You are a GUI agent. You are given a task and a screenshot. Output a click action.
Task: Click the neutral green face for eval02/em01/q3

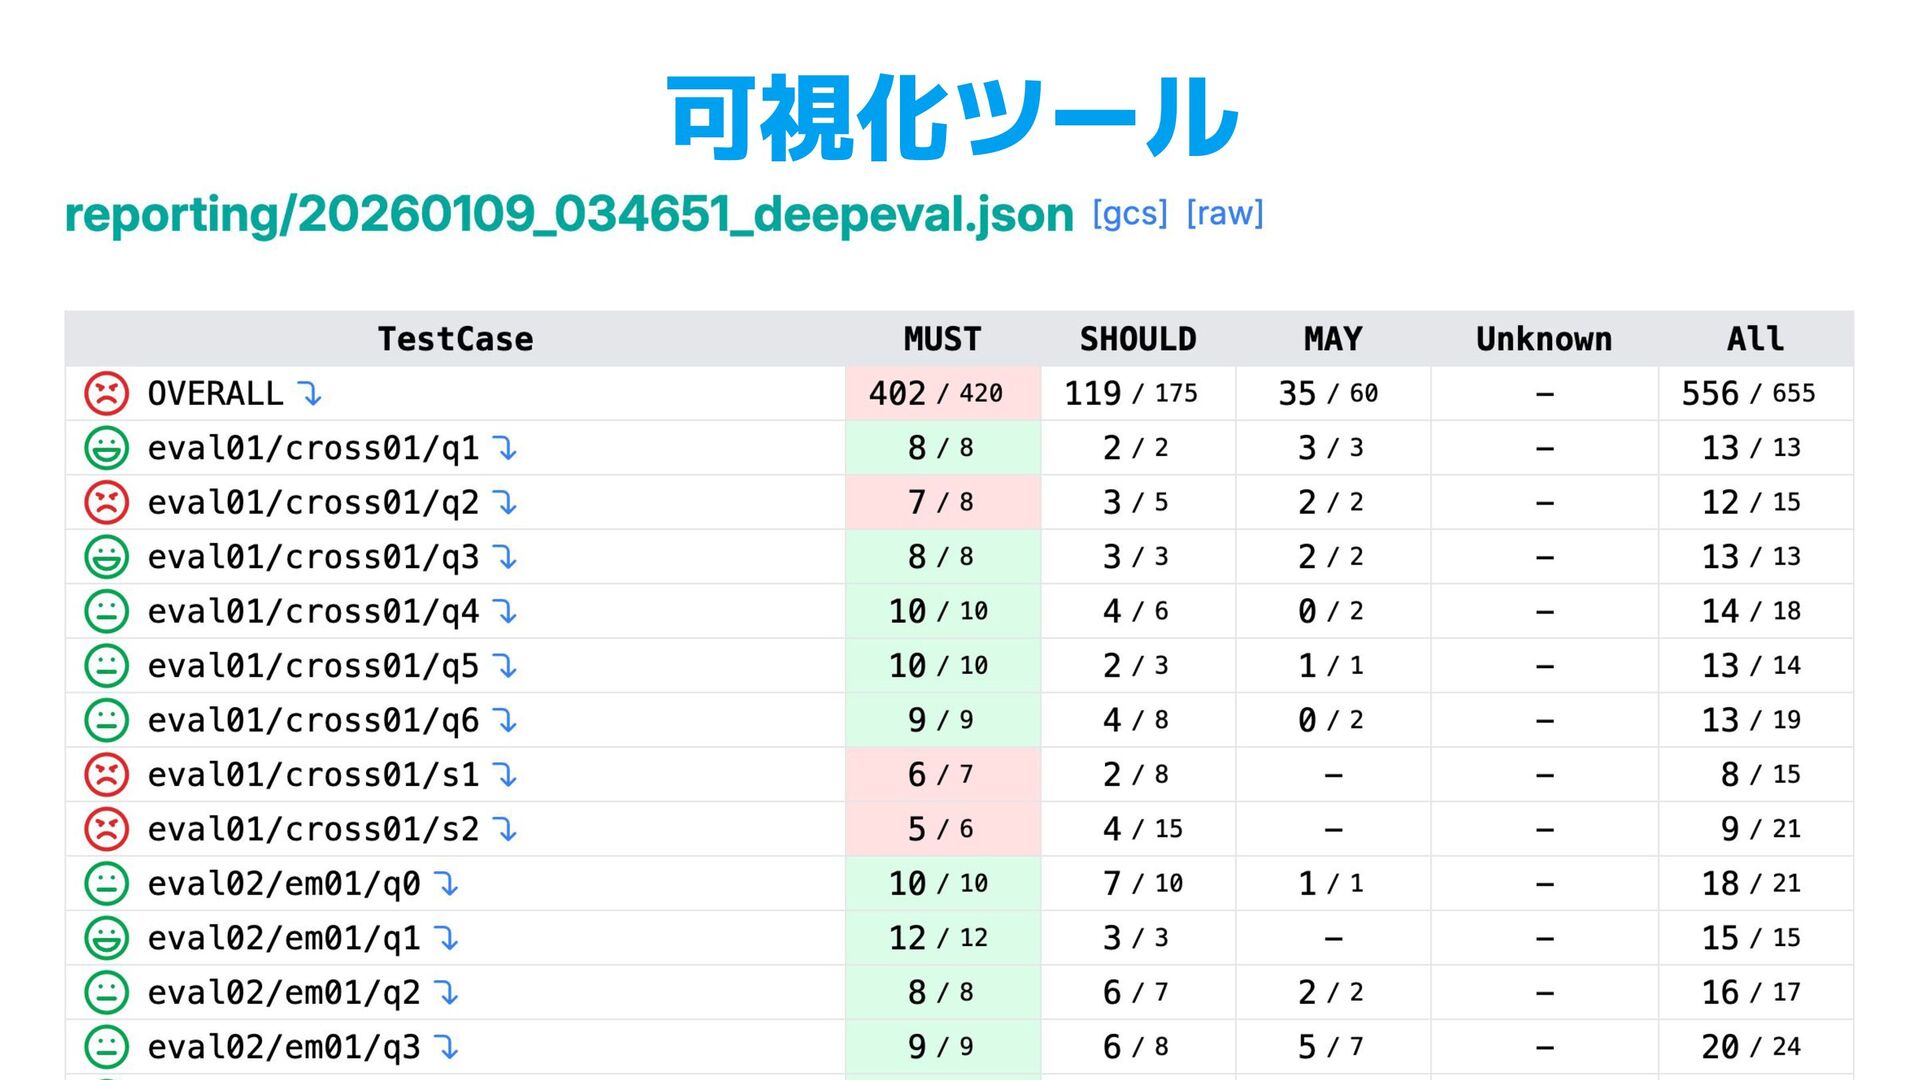pos(106,1047)
